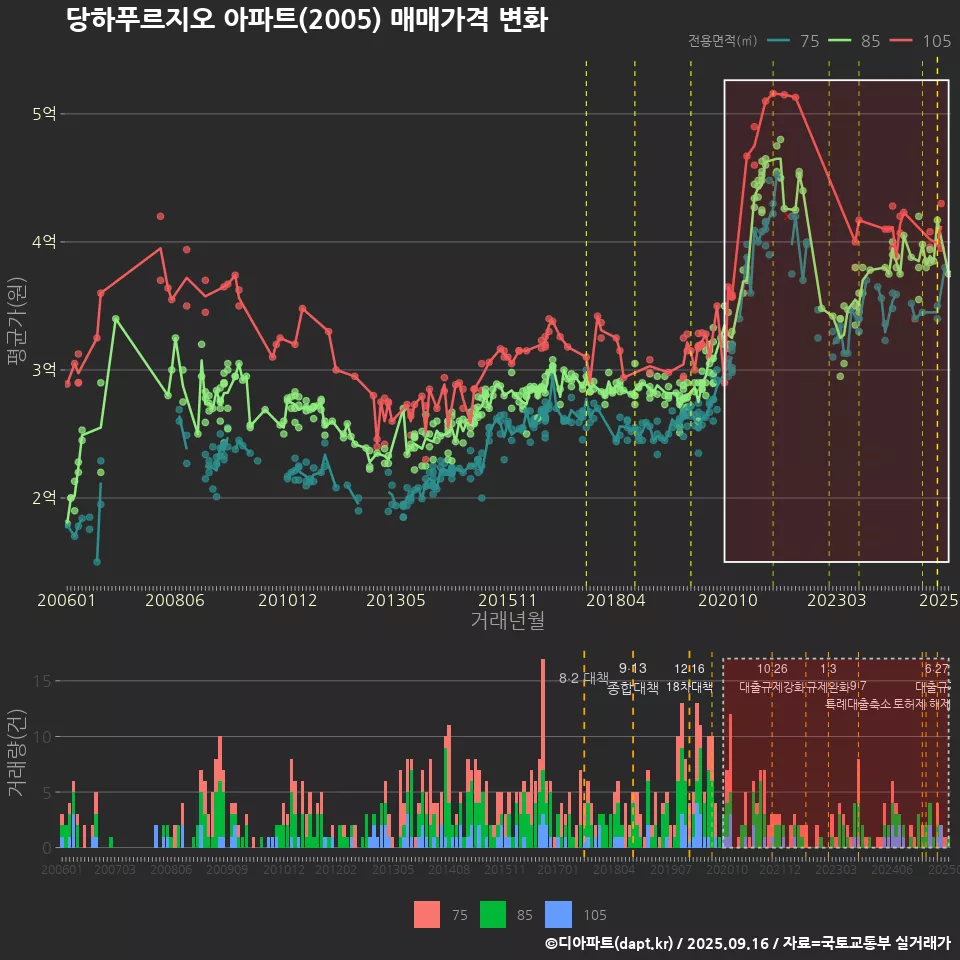Click the 자료=국토교통부 실거래가 data source text
This screenshot has width=960, height=960.
866,943
